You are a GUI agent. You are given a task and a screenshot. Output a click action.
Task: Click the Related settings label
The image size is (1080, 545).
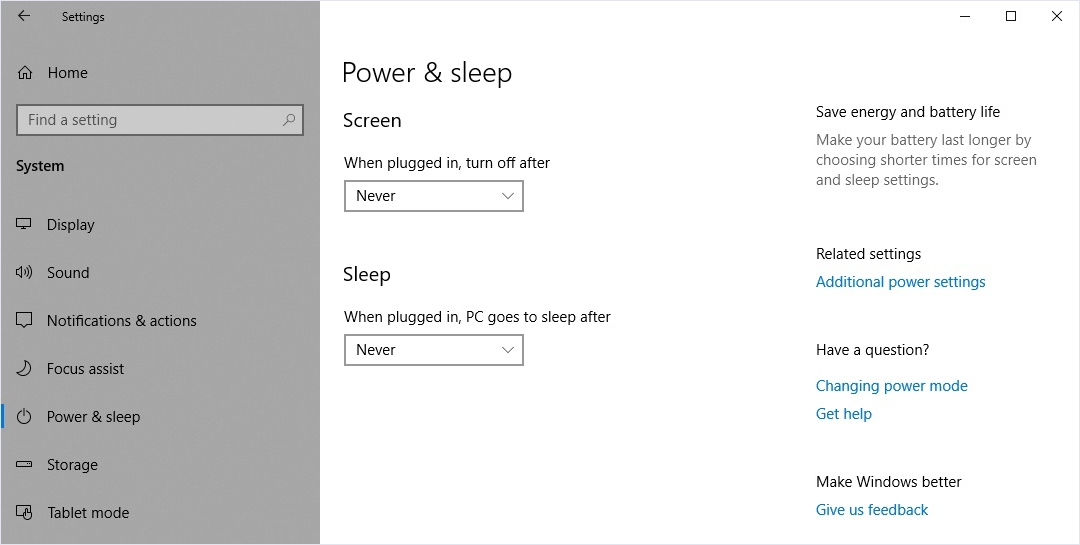point(869,254)
